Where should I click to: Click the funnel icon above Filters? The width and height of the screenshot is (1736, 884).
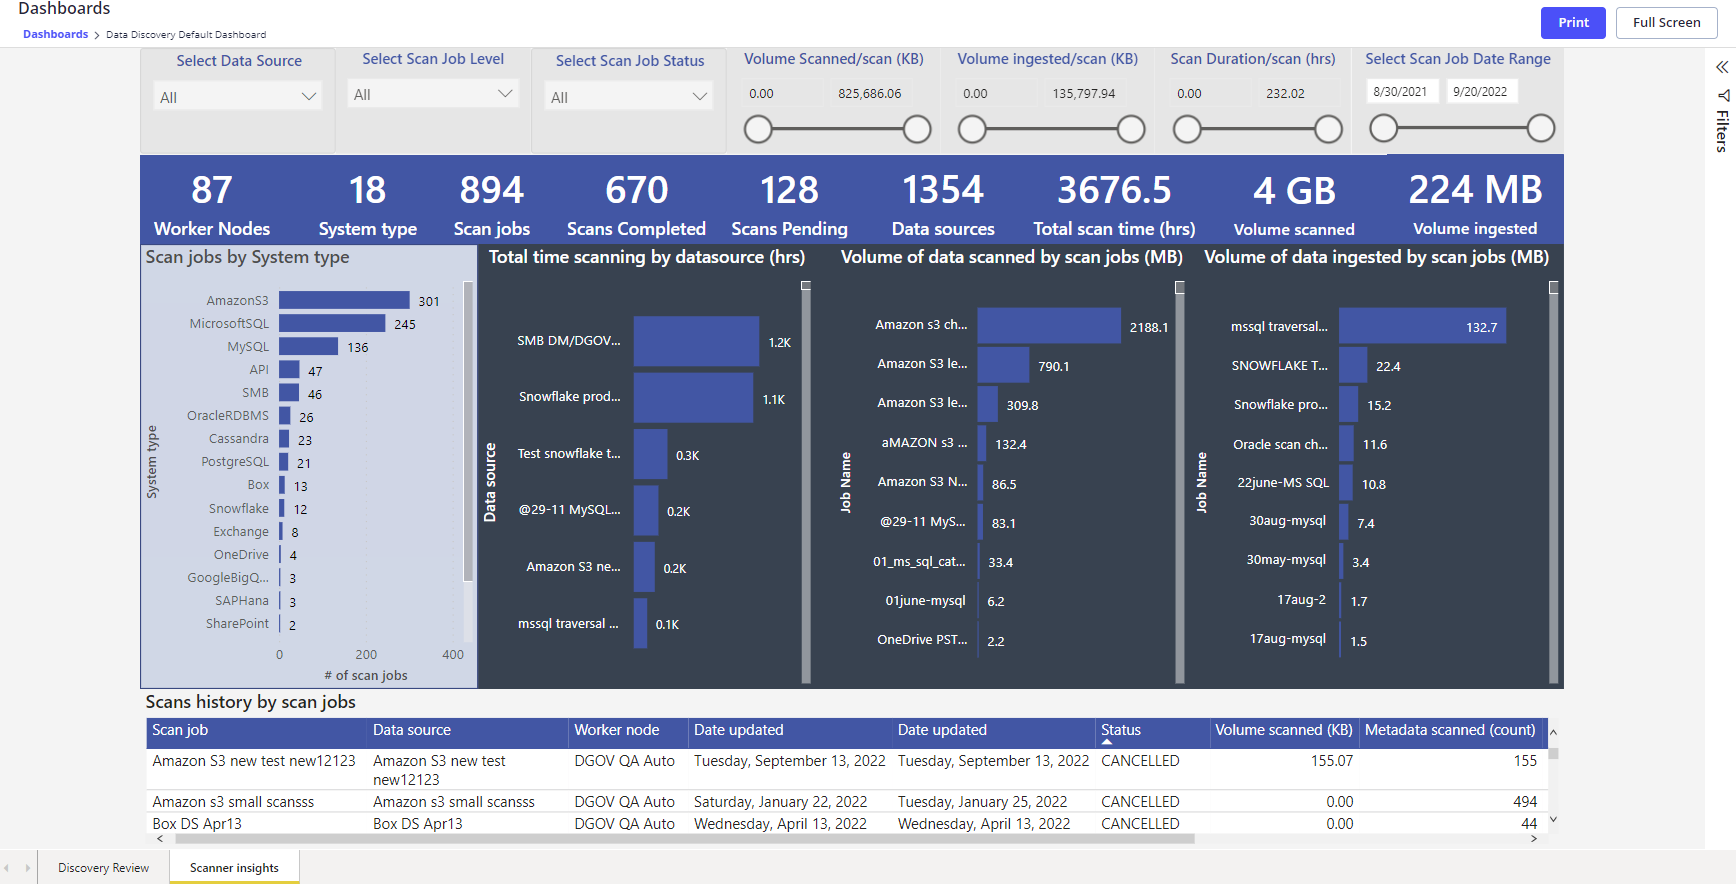coord(1723,96)
